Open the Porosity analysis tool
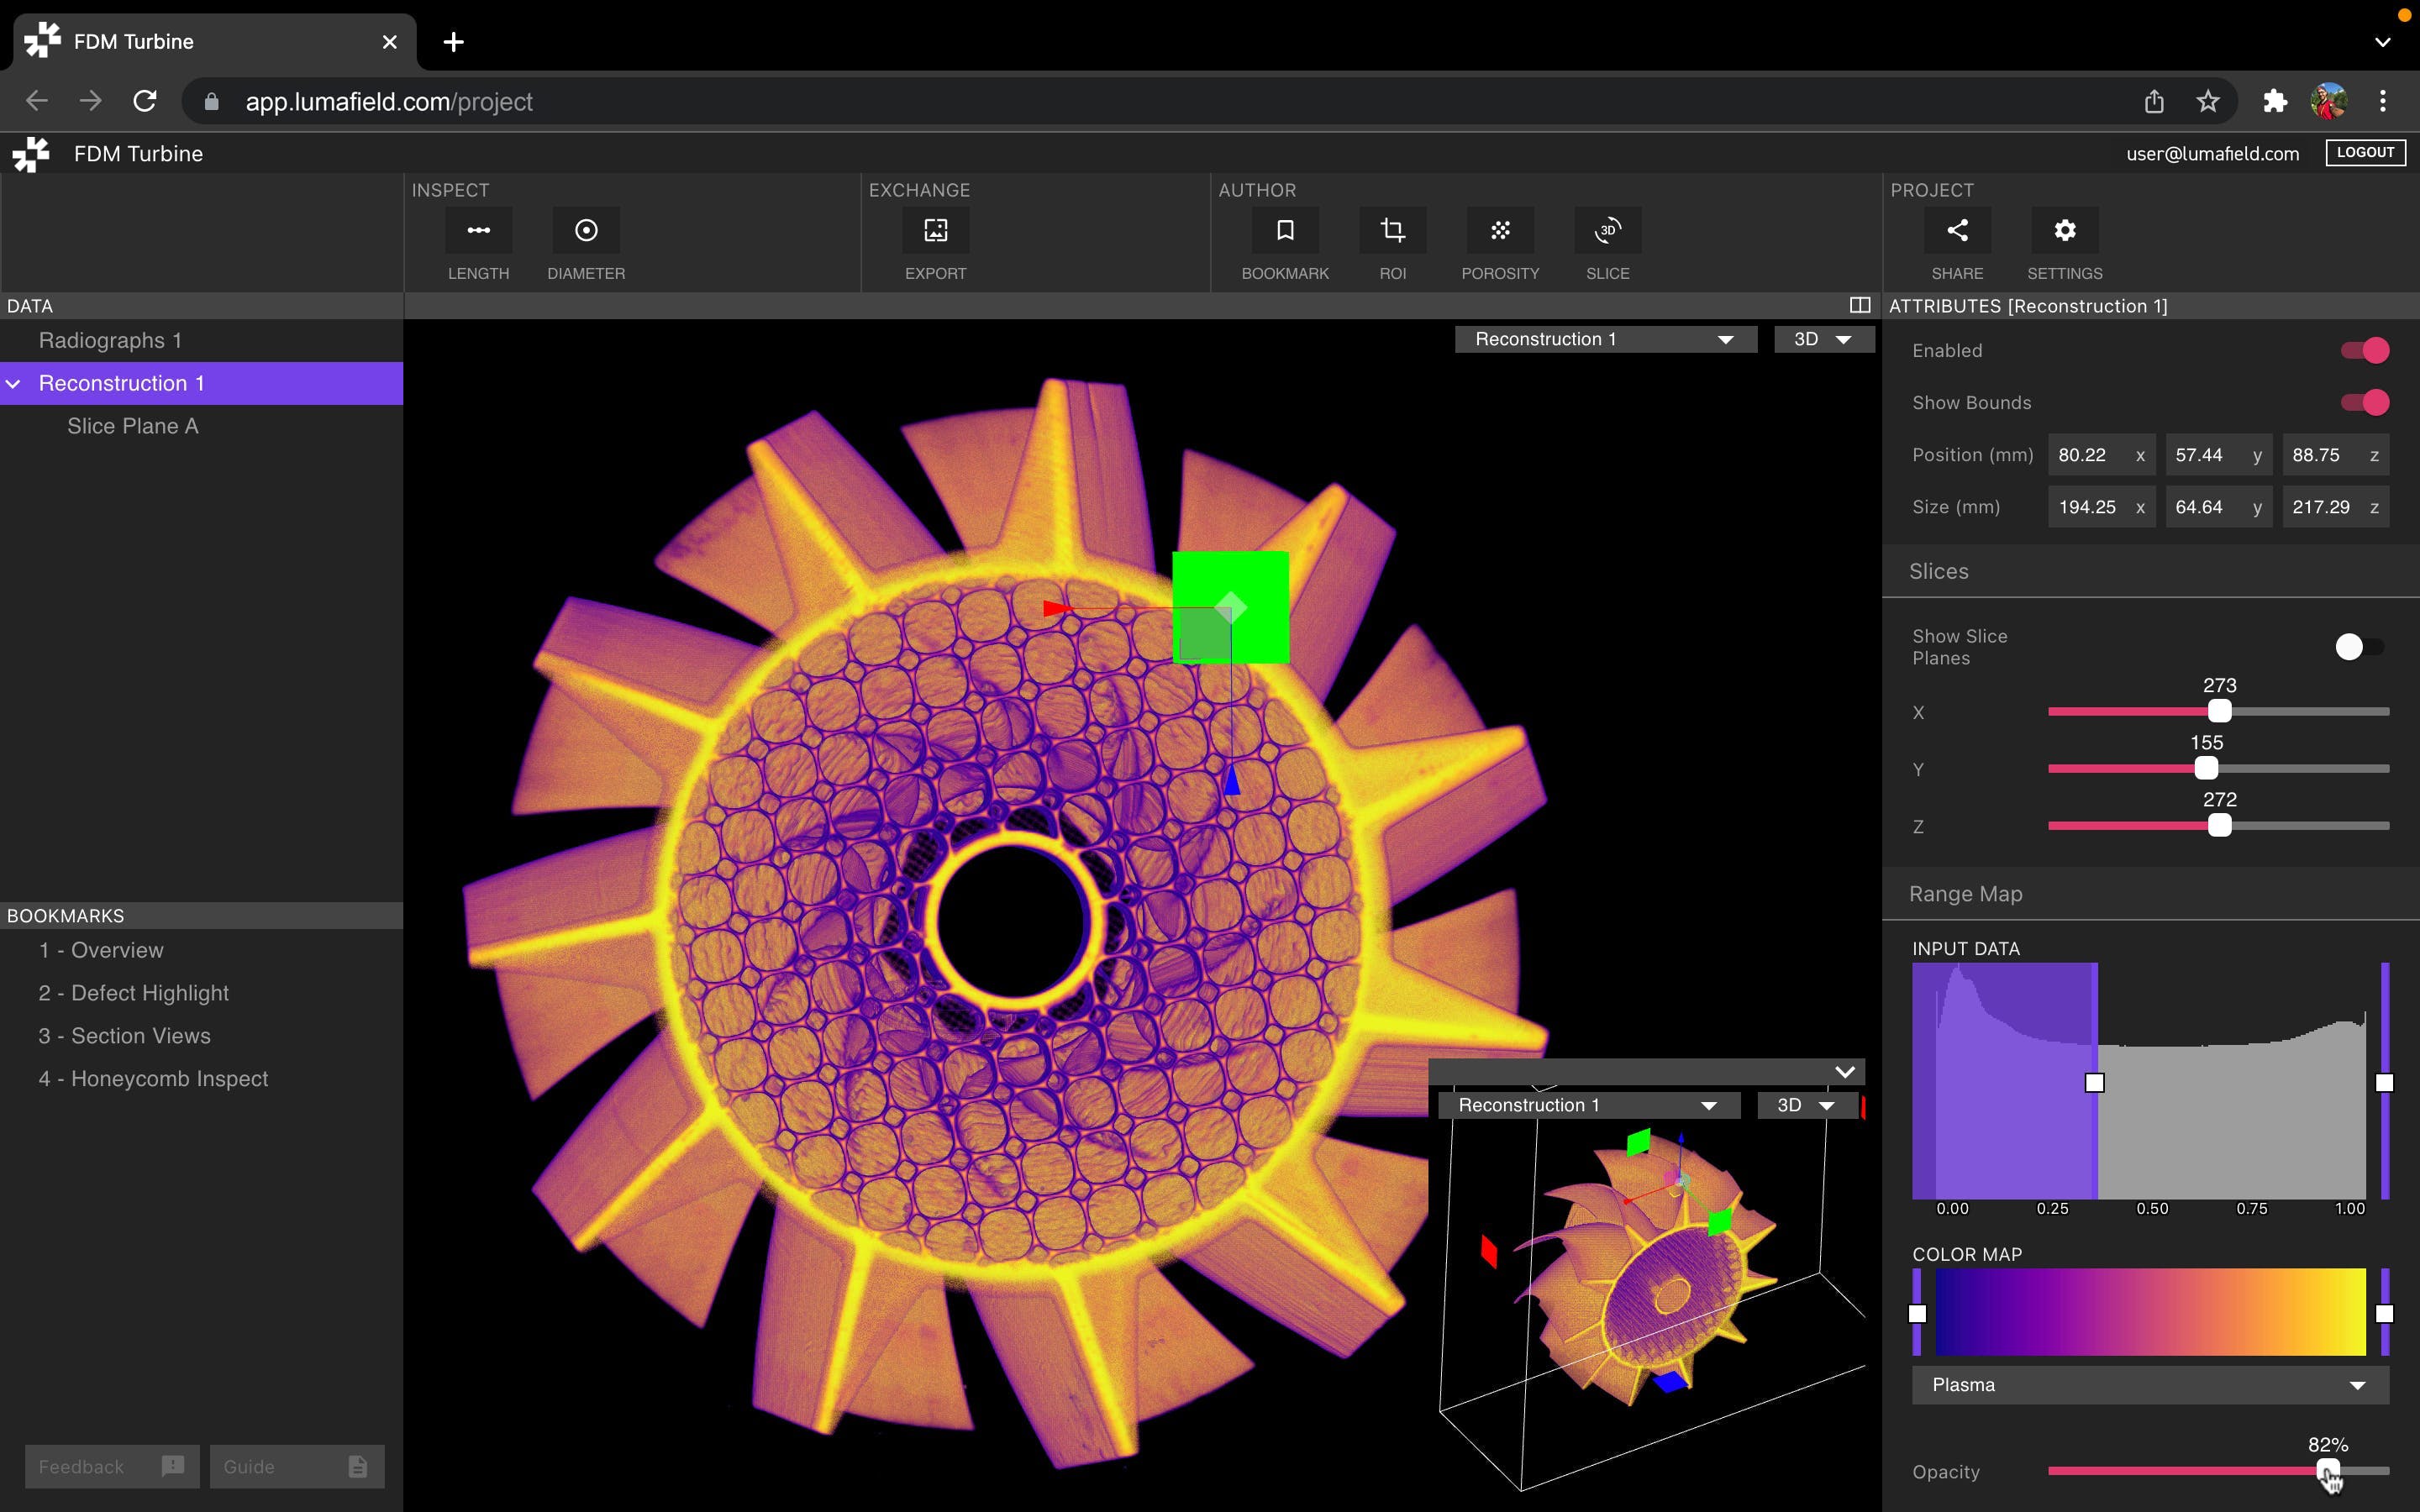This screenshot has width=2420, height=1512. point(1500,231)
